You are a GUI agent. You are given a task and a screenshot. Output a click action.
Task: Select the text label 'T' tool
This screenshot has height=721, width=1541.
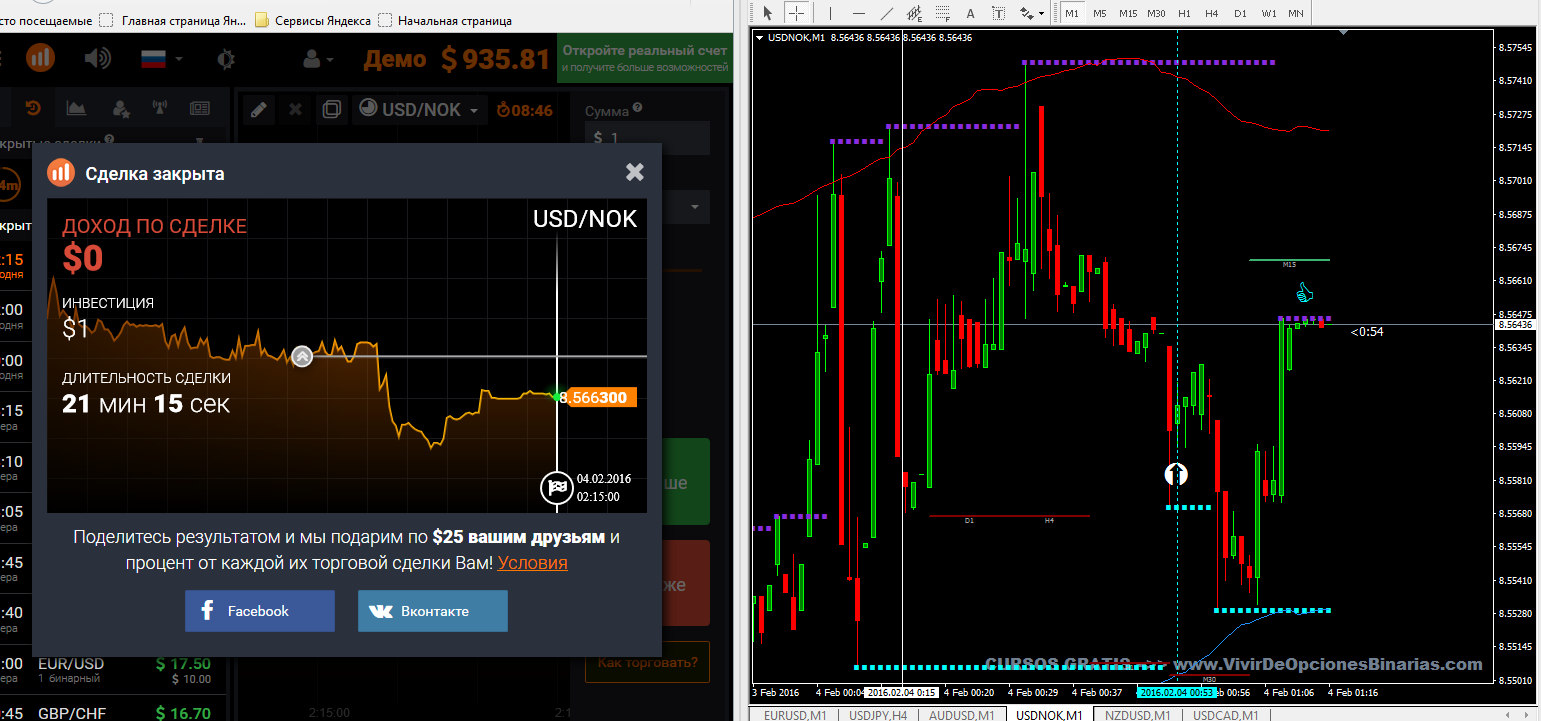click(x=998, y=13)
